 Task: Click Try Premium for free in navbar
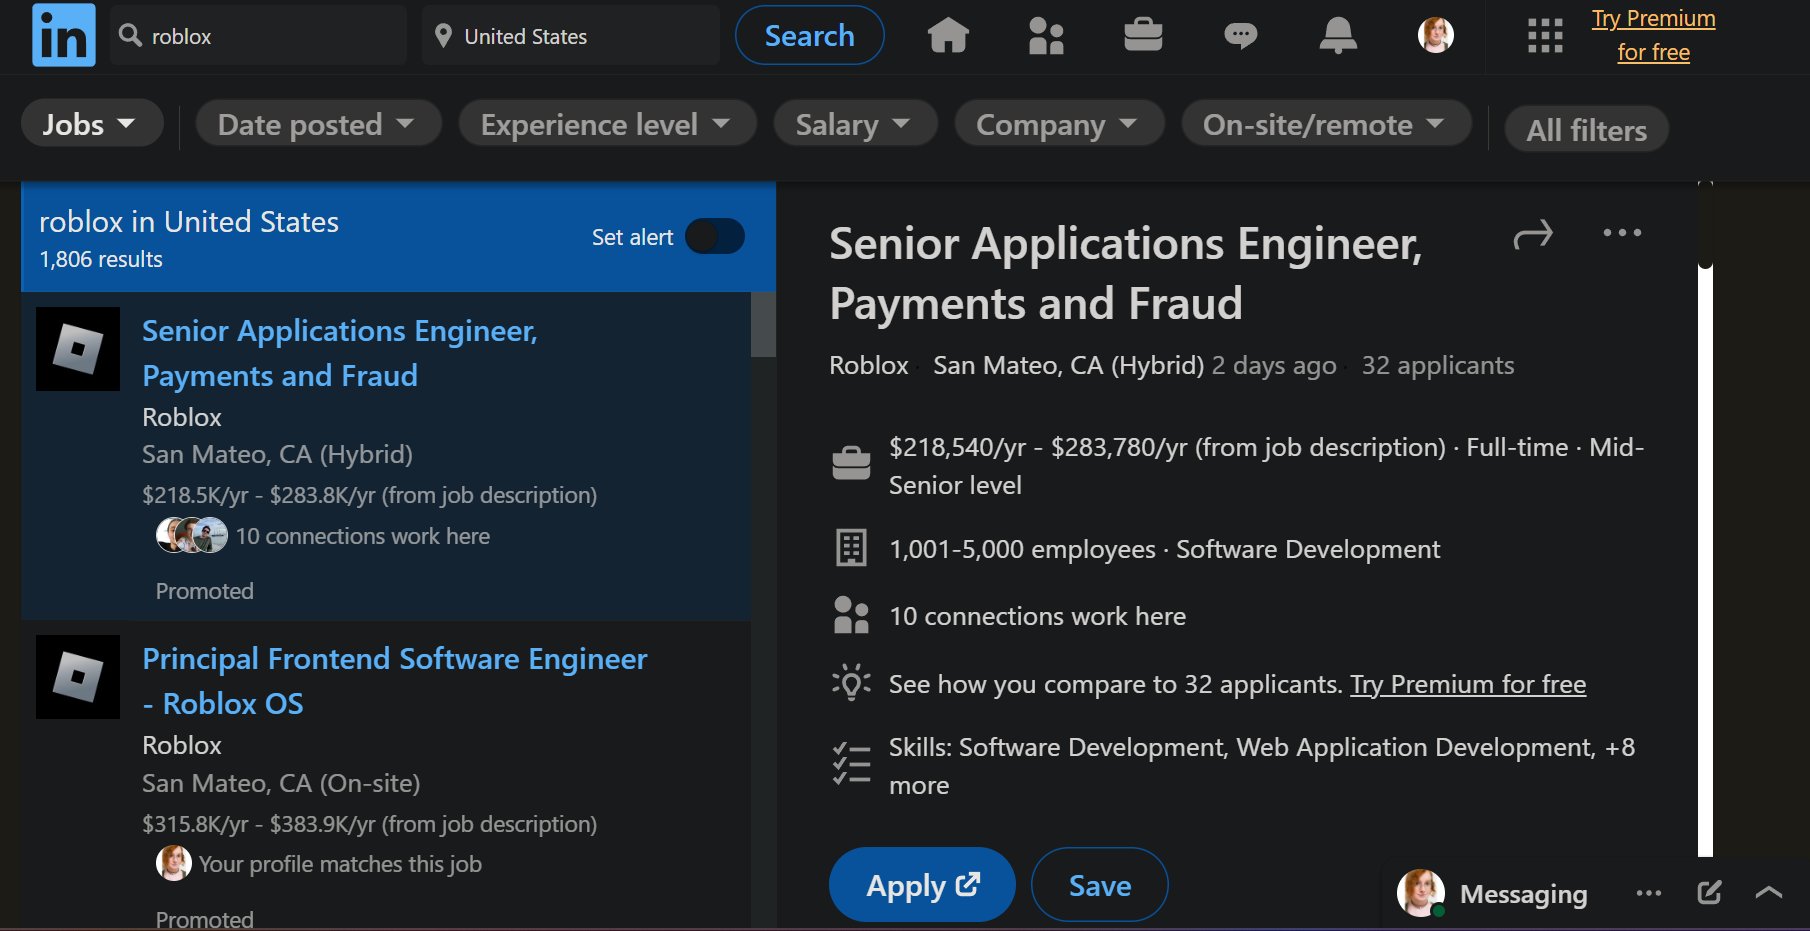tap(1654, 35)
